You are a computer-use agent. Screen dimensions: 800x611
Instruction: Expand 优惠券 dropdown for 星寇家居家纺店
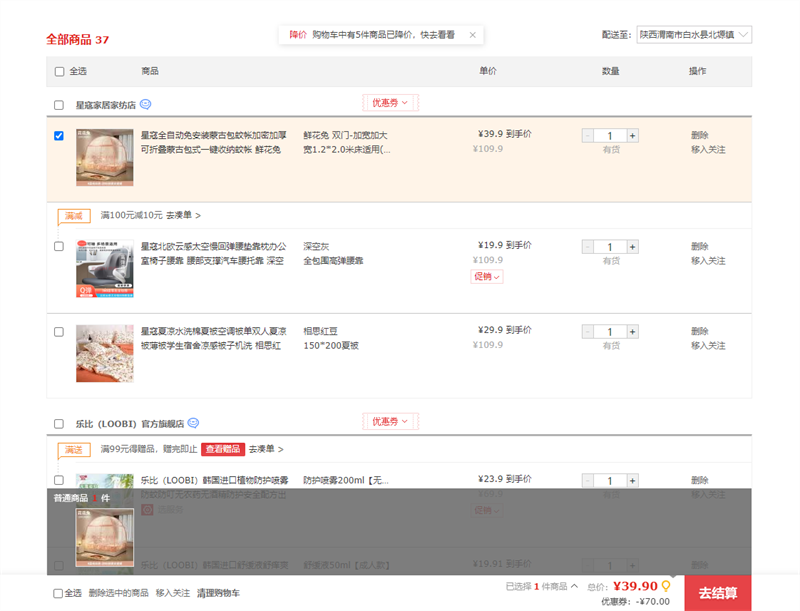(390, 102)
